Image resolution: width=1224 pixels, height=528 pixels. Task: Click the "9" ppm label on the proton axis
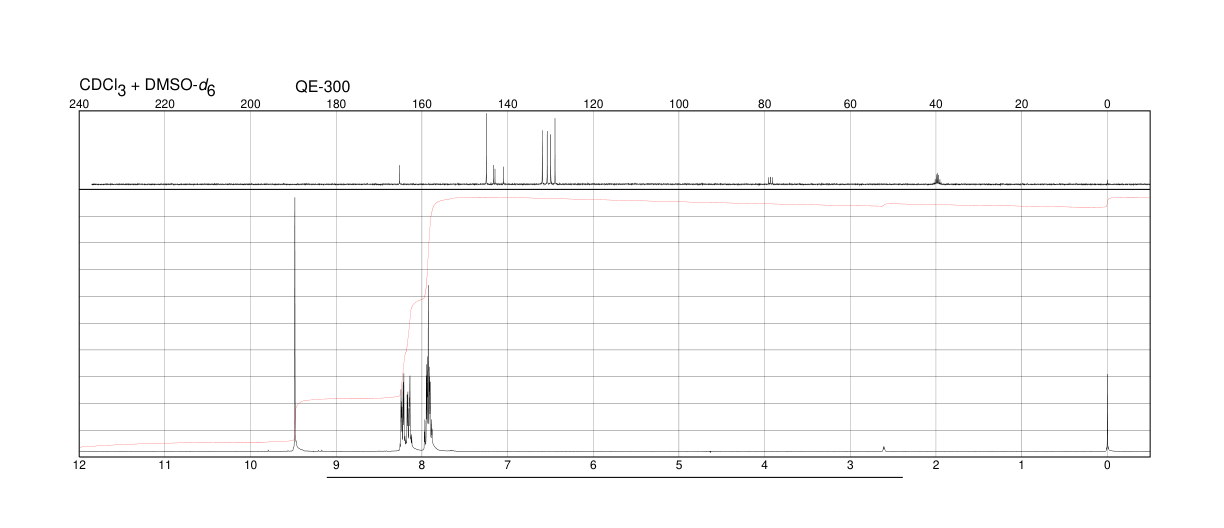click(x=336, y=466)
